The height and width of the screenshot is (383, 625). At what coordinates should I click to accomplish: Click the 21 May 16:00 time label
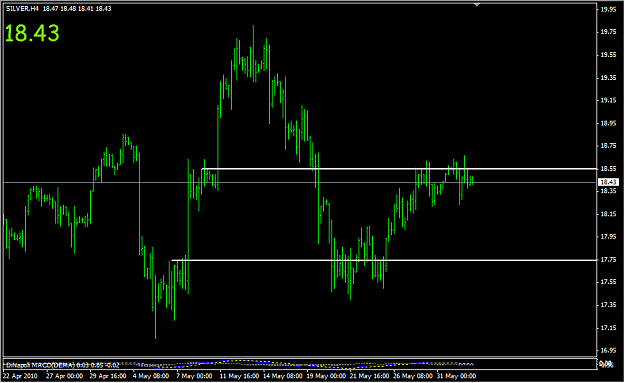pyautogui.click(x=369, y=376)
